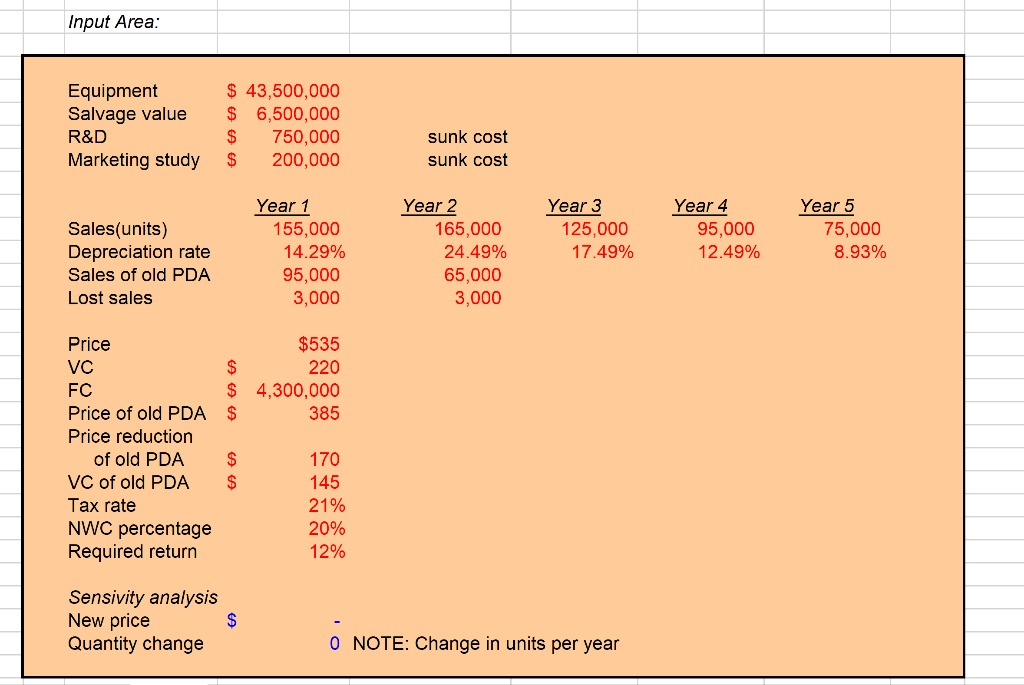Select Year 2 lost sales 3,000
The image size is (1024, 685).
(478, 298)
